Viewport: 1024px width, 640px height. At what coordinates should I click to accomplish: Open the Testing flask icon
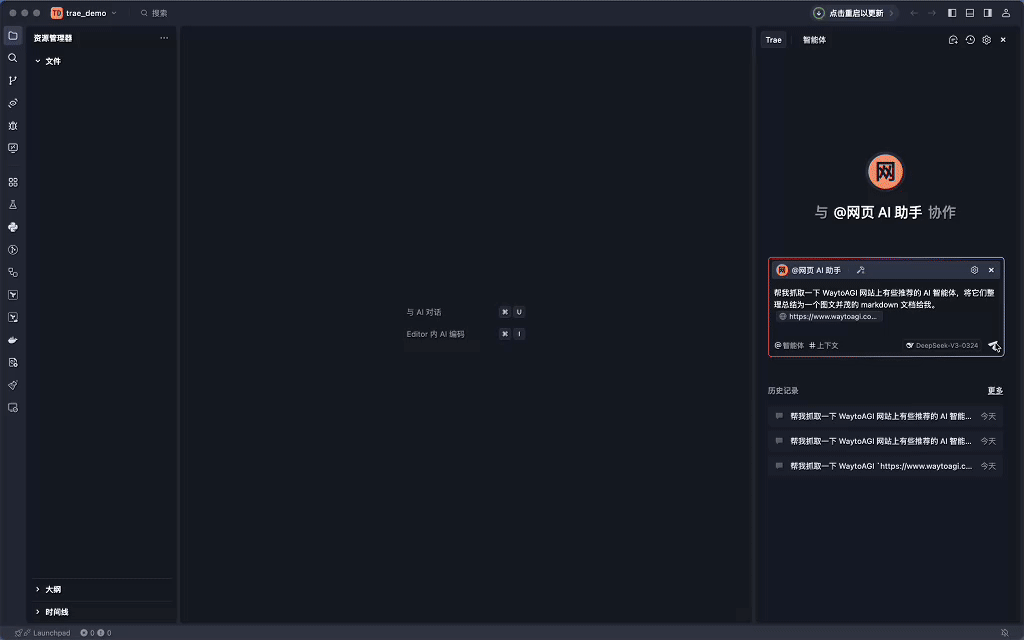point(12,204)
